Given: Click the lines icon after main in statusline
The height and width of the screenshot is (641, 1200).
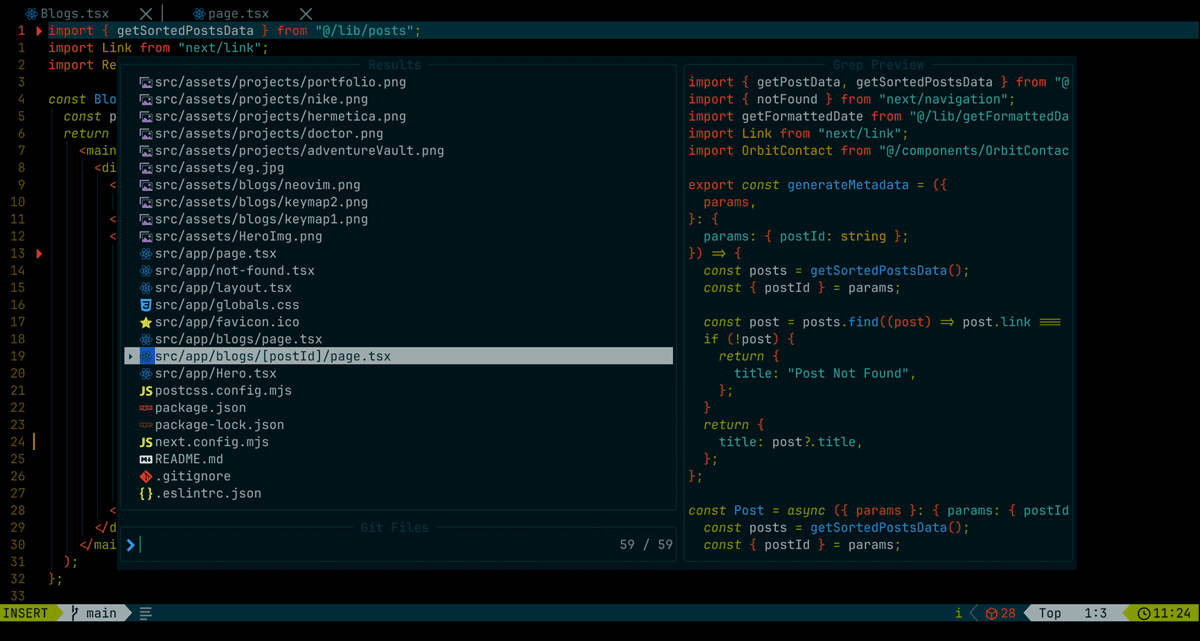Looking at the screenshot, I should pyautogui.click(x=146, y=613).
